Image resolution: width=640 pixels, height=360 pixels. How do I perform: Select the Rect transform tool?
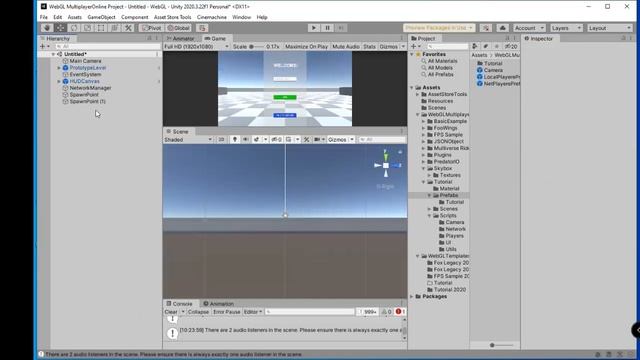tap(101, 28)
